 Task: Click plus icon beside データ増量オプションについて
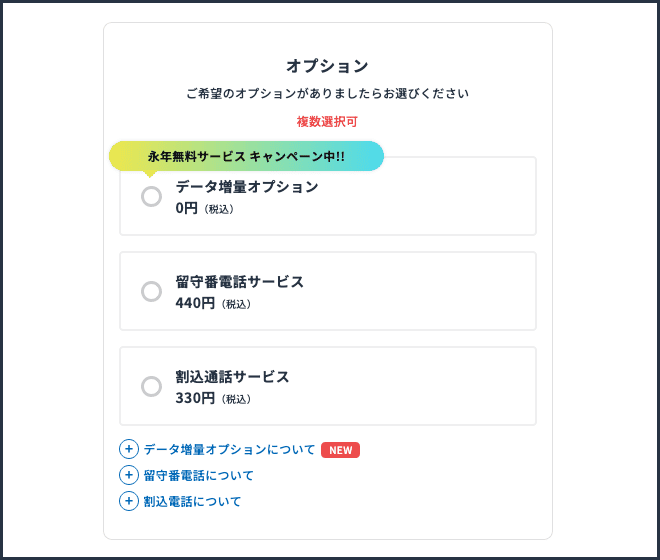click(129, 449)
